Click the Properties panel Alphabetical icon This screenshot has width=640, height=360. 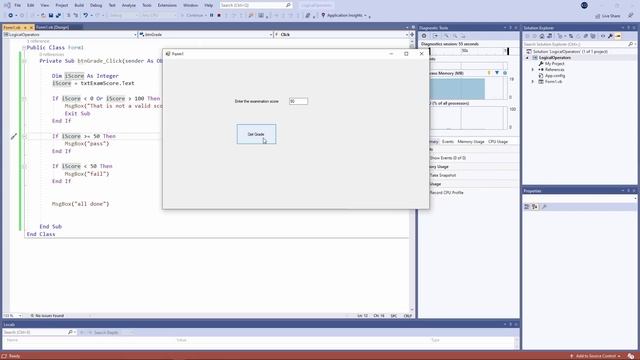pos(535,207)
